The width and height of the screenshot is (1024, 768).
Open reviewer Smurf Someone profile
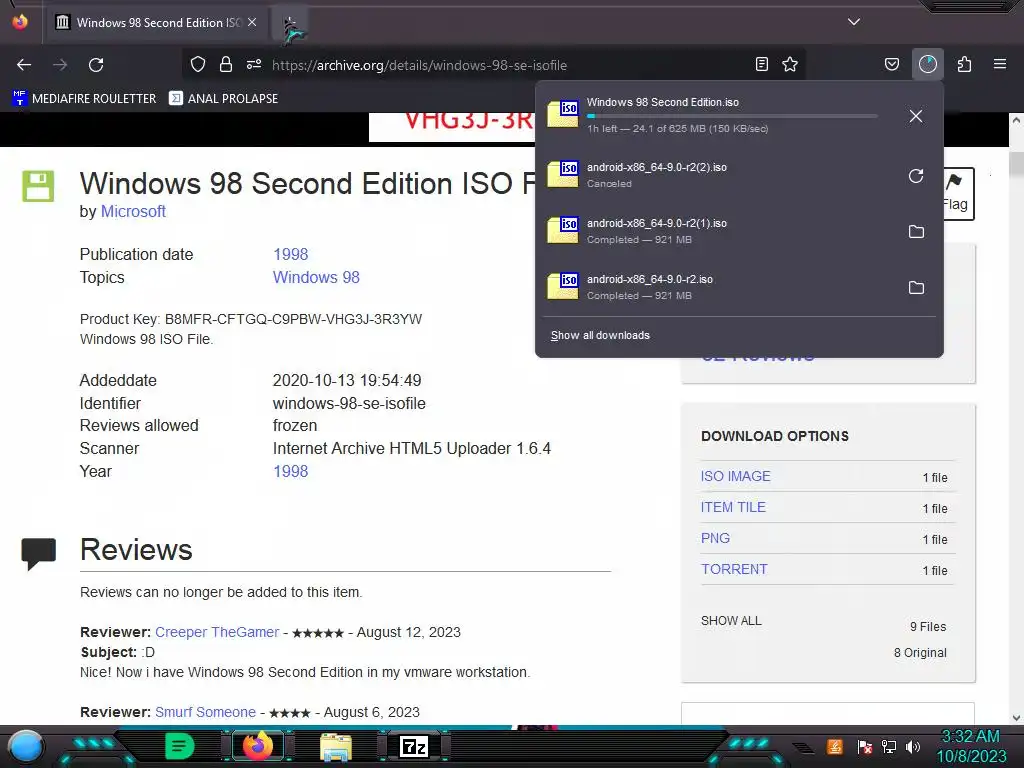coord(205,712)
